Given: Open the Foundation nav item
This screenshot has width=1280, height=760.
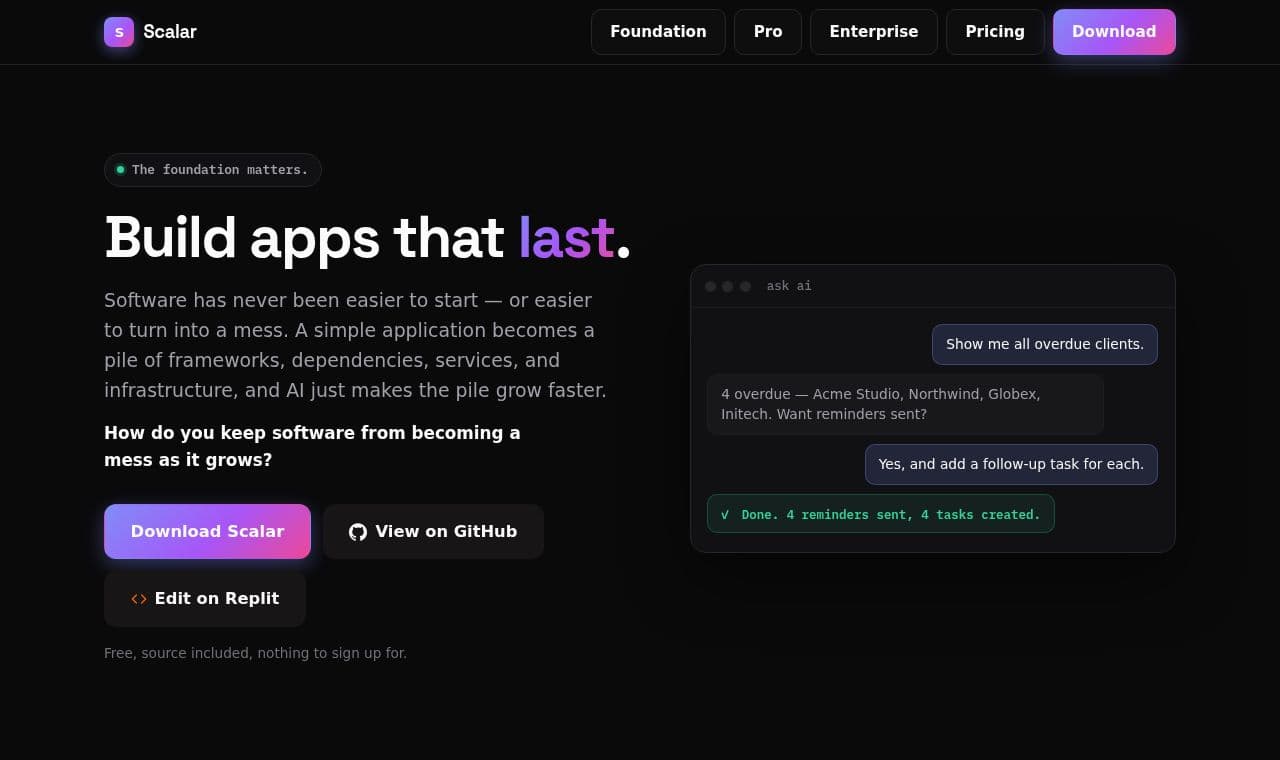Looking at the screenshot, I should click(x=658, y=32).
